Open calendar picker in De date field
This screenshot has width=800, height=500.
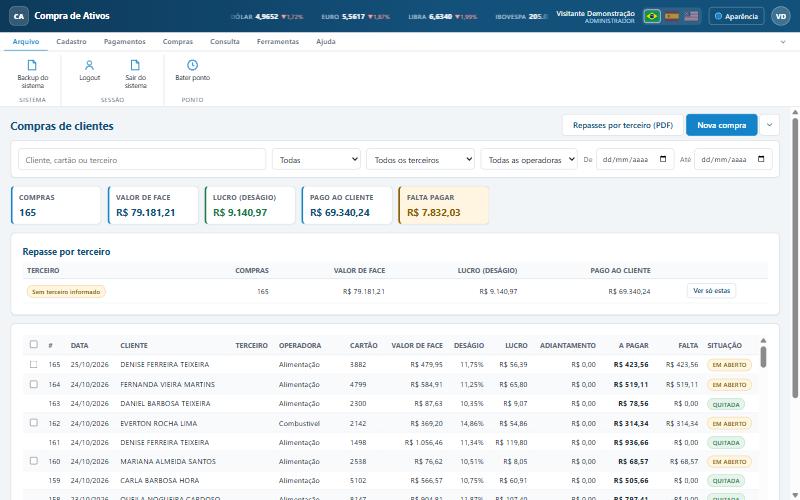tap(663, 159)
